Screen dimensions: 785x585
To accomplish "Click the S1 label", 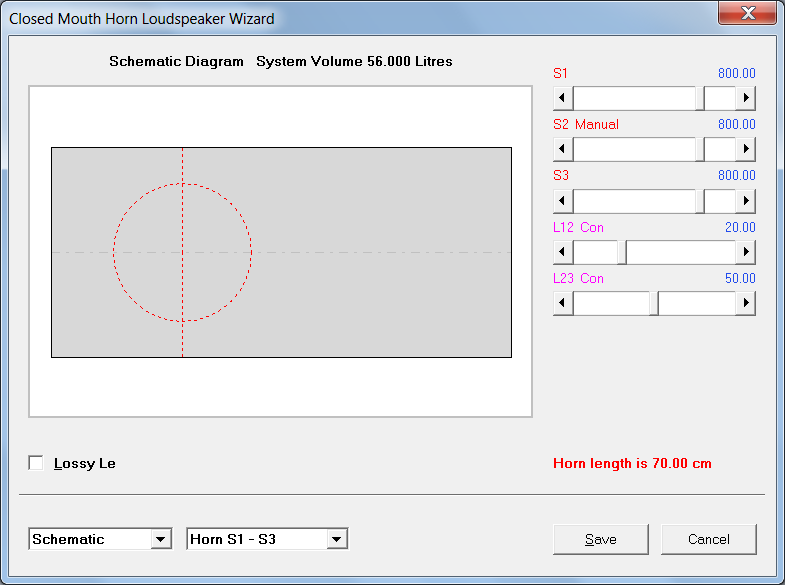I will (560, 74).
